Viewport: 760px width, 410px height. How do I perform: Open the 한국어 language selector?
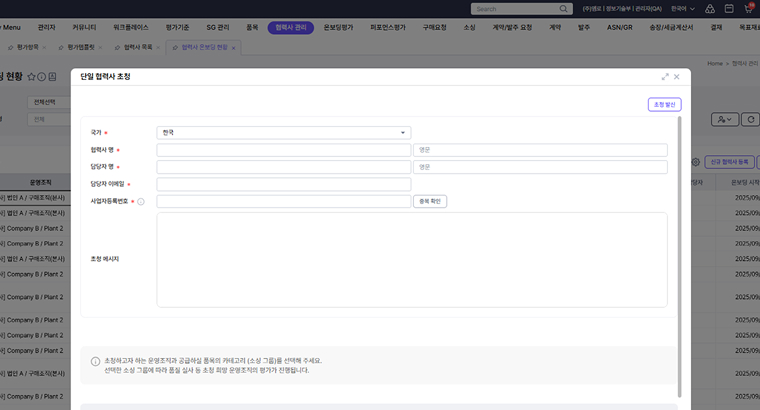(x=683, y=8)
